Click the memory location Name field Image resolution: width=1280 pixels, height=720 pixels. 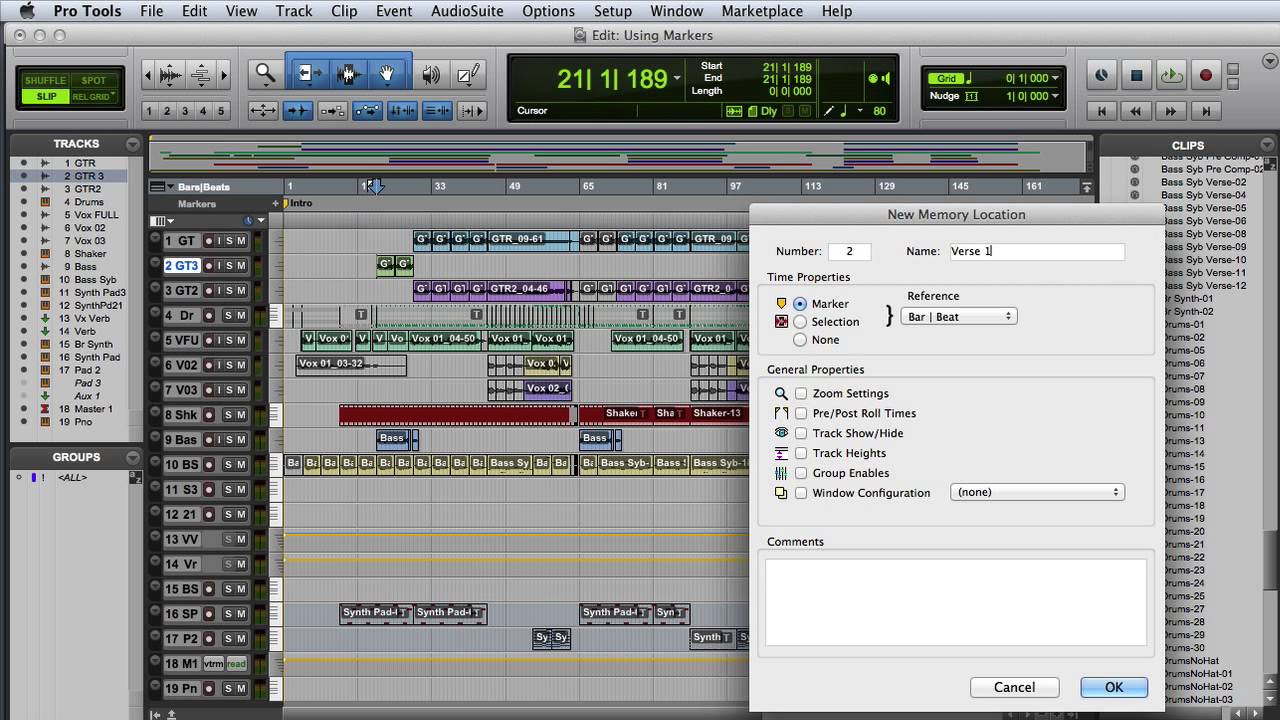pos(1037,251)
